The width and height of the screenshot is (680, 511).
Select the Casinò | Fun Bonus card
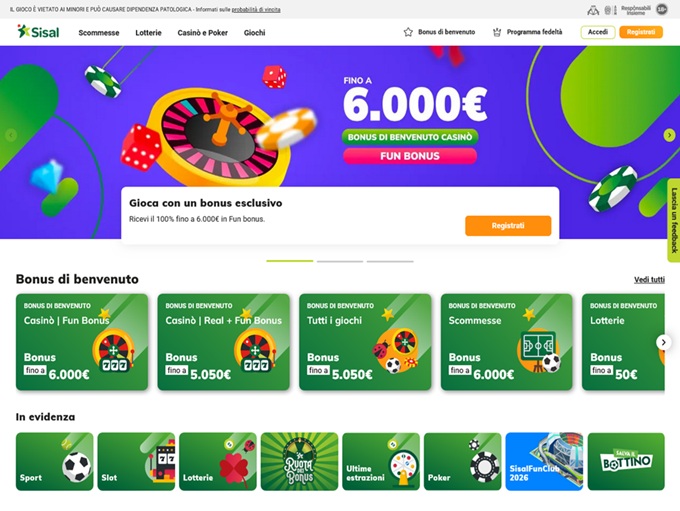(x=82, y=342)
